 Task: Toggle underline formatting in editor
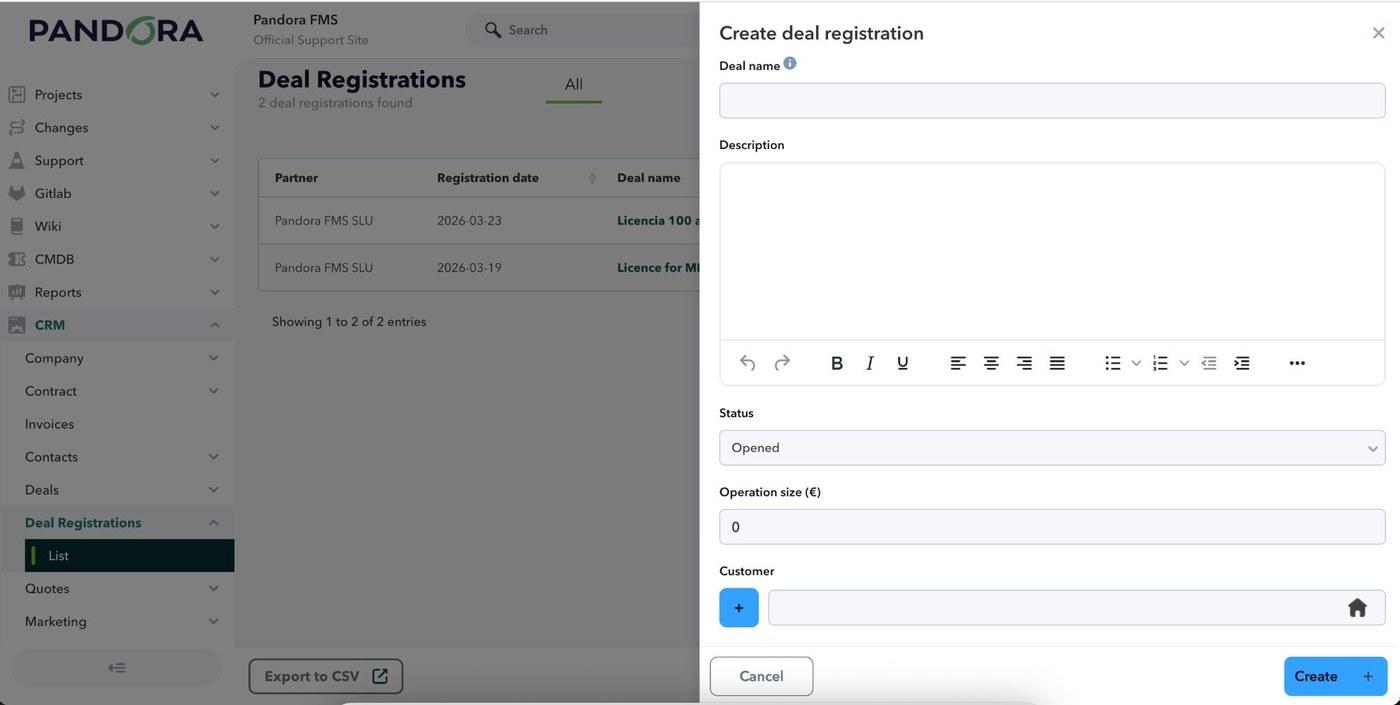coord(902,363)
